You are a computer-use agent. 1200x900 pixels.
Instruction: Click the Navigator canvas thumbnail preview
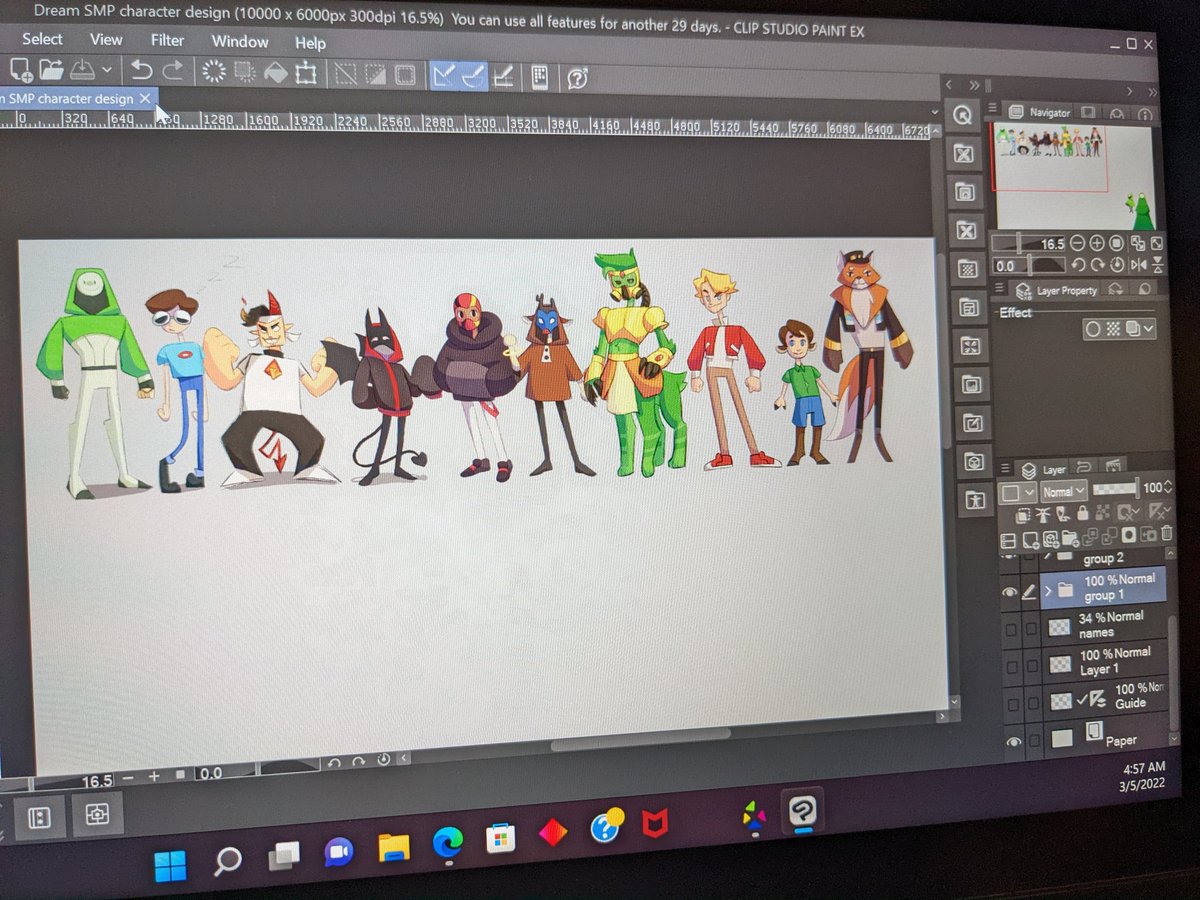(x=1074, y=175)
